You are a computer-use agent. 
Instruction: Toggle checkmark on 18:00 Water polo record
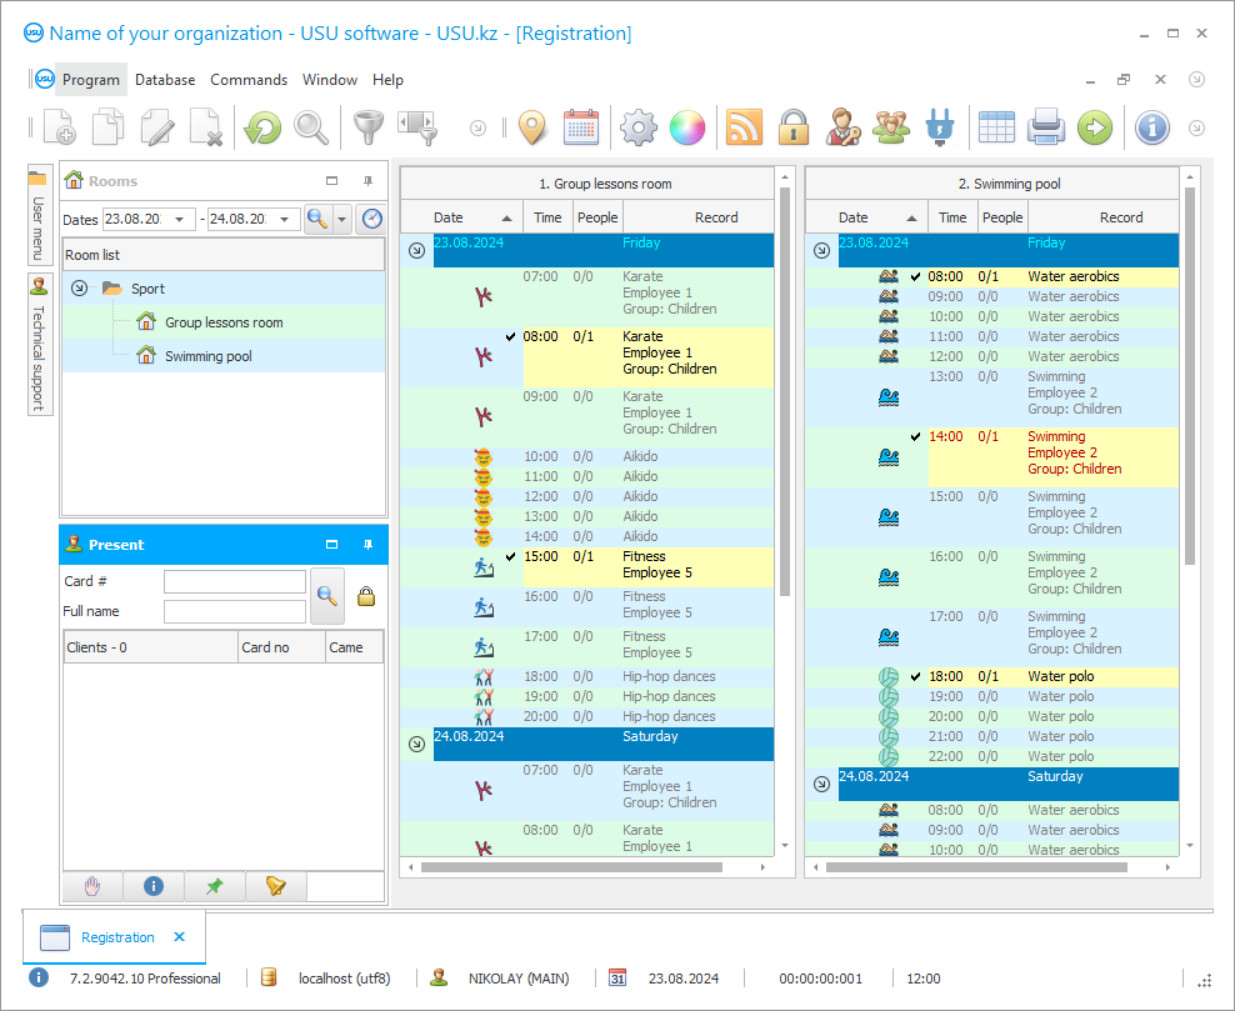point(916,677)
